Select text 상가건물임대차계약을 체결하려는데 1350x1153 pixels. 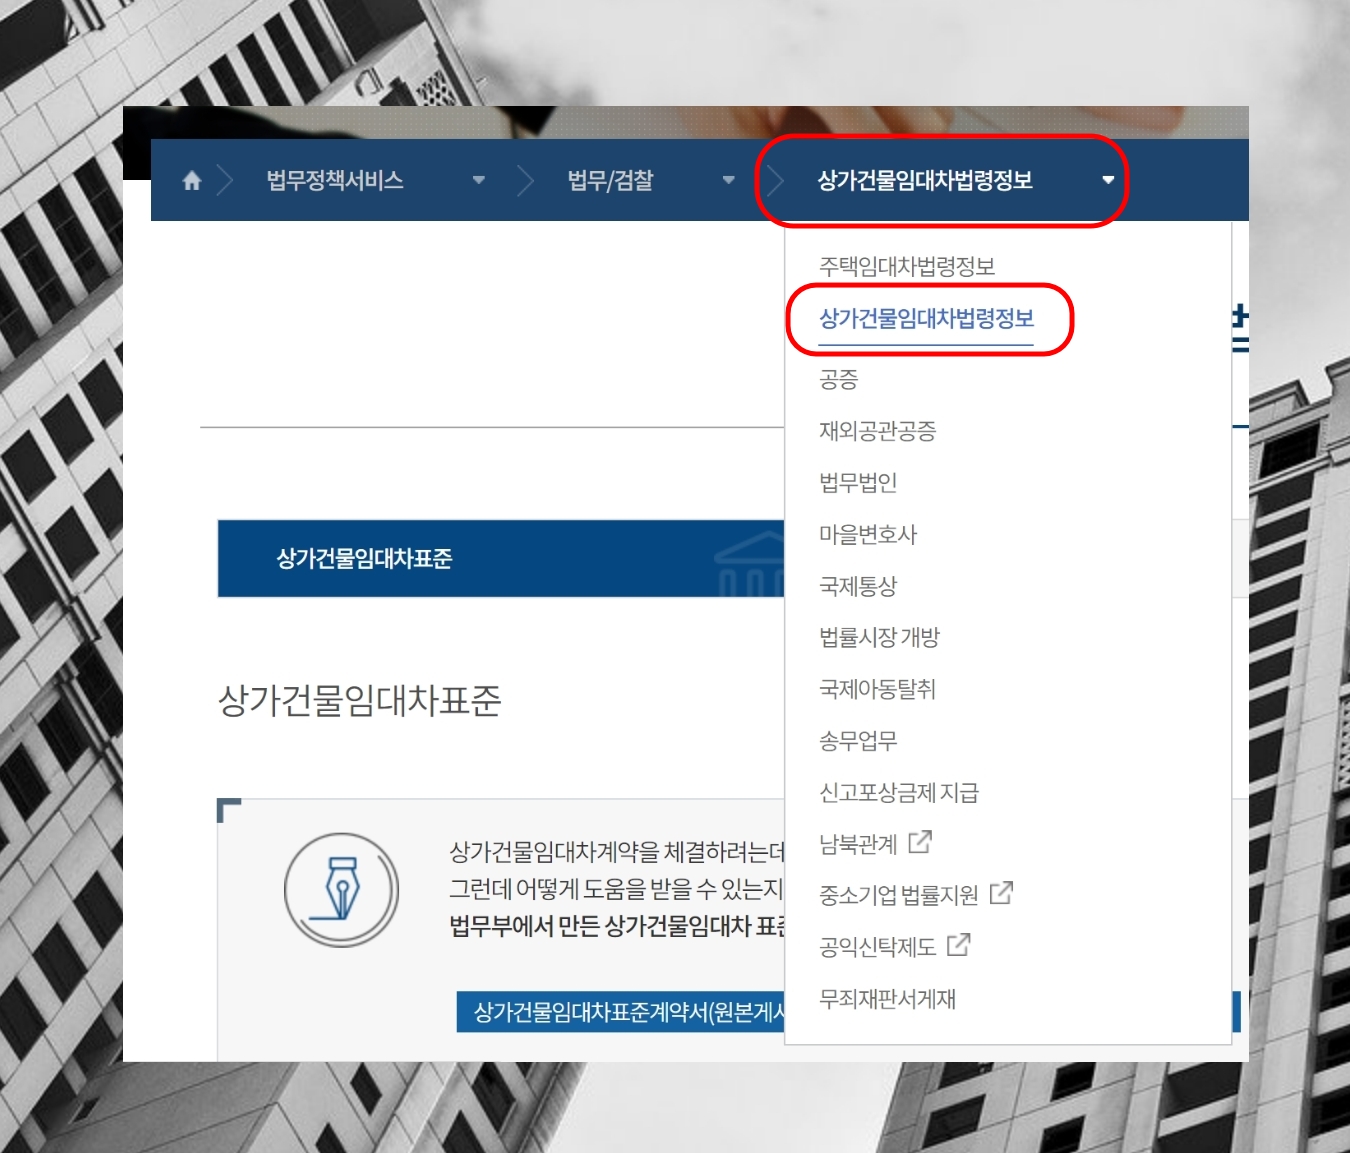pos(617,852)
